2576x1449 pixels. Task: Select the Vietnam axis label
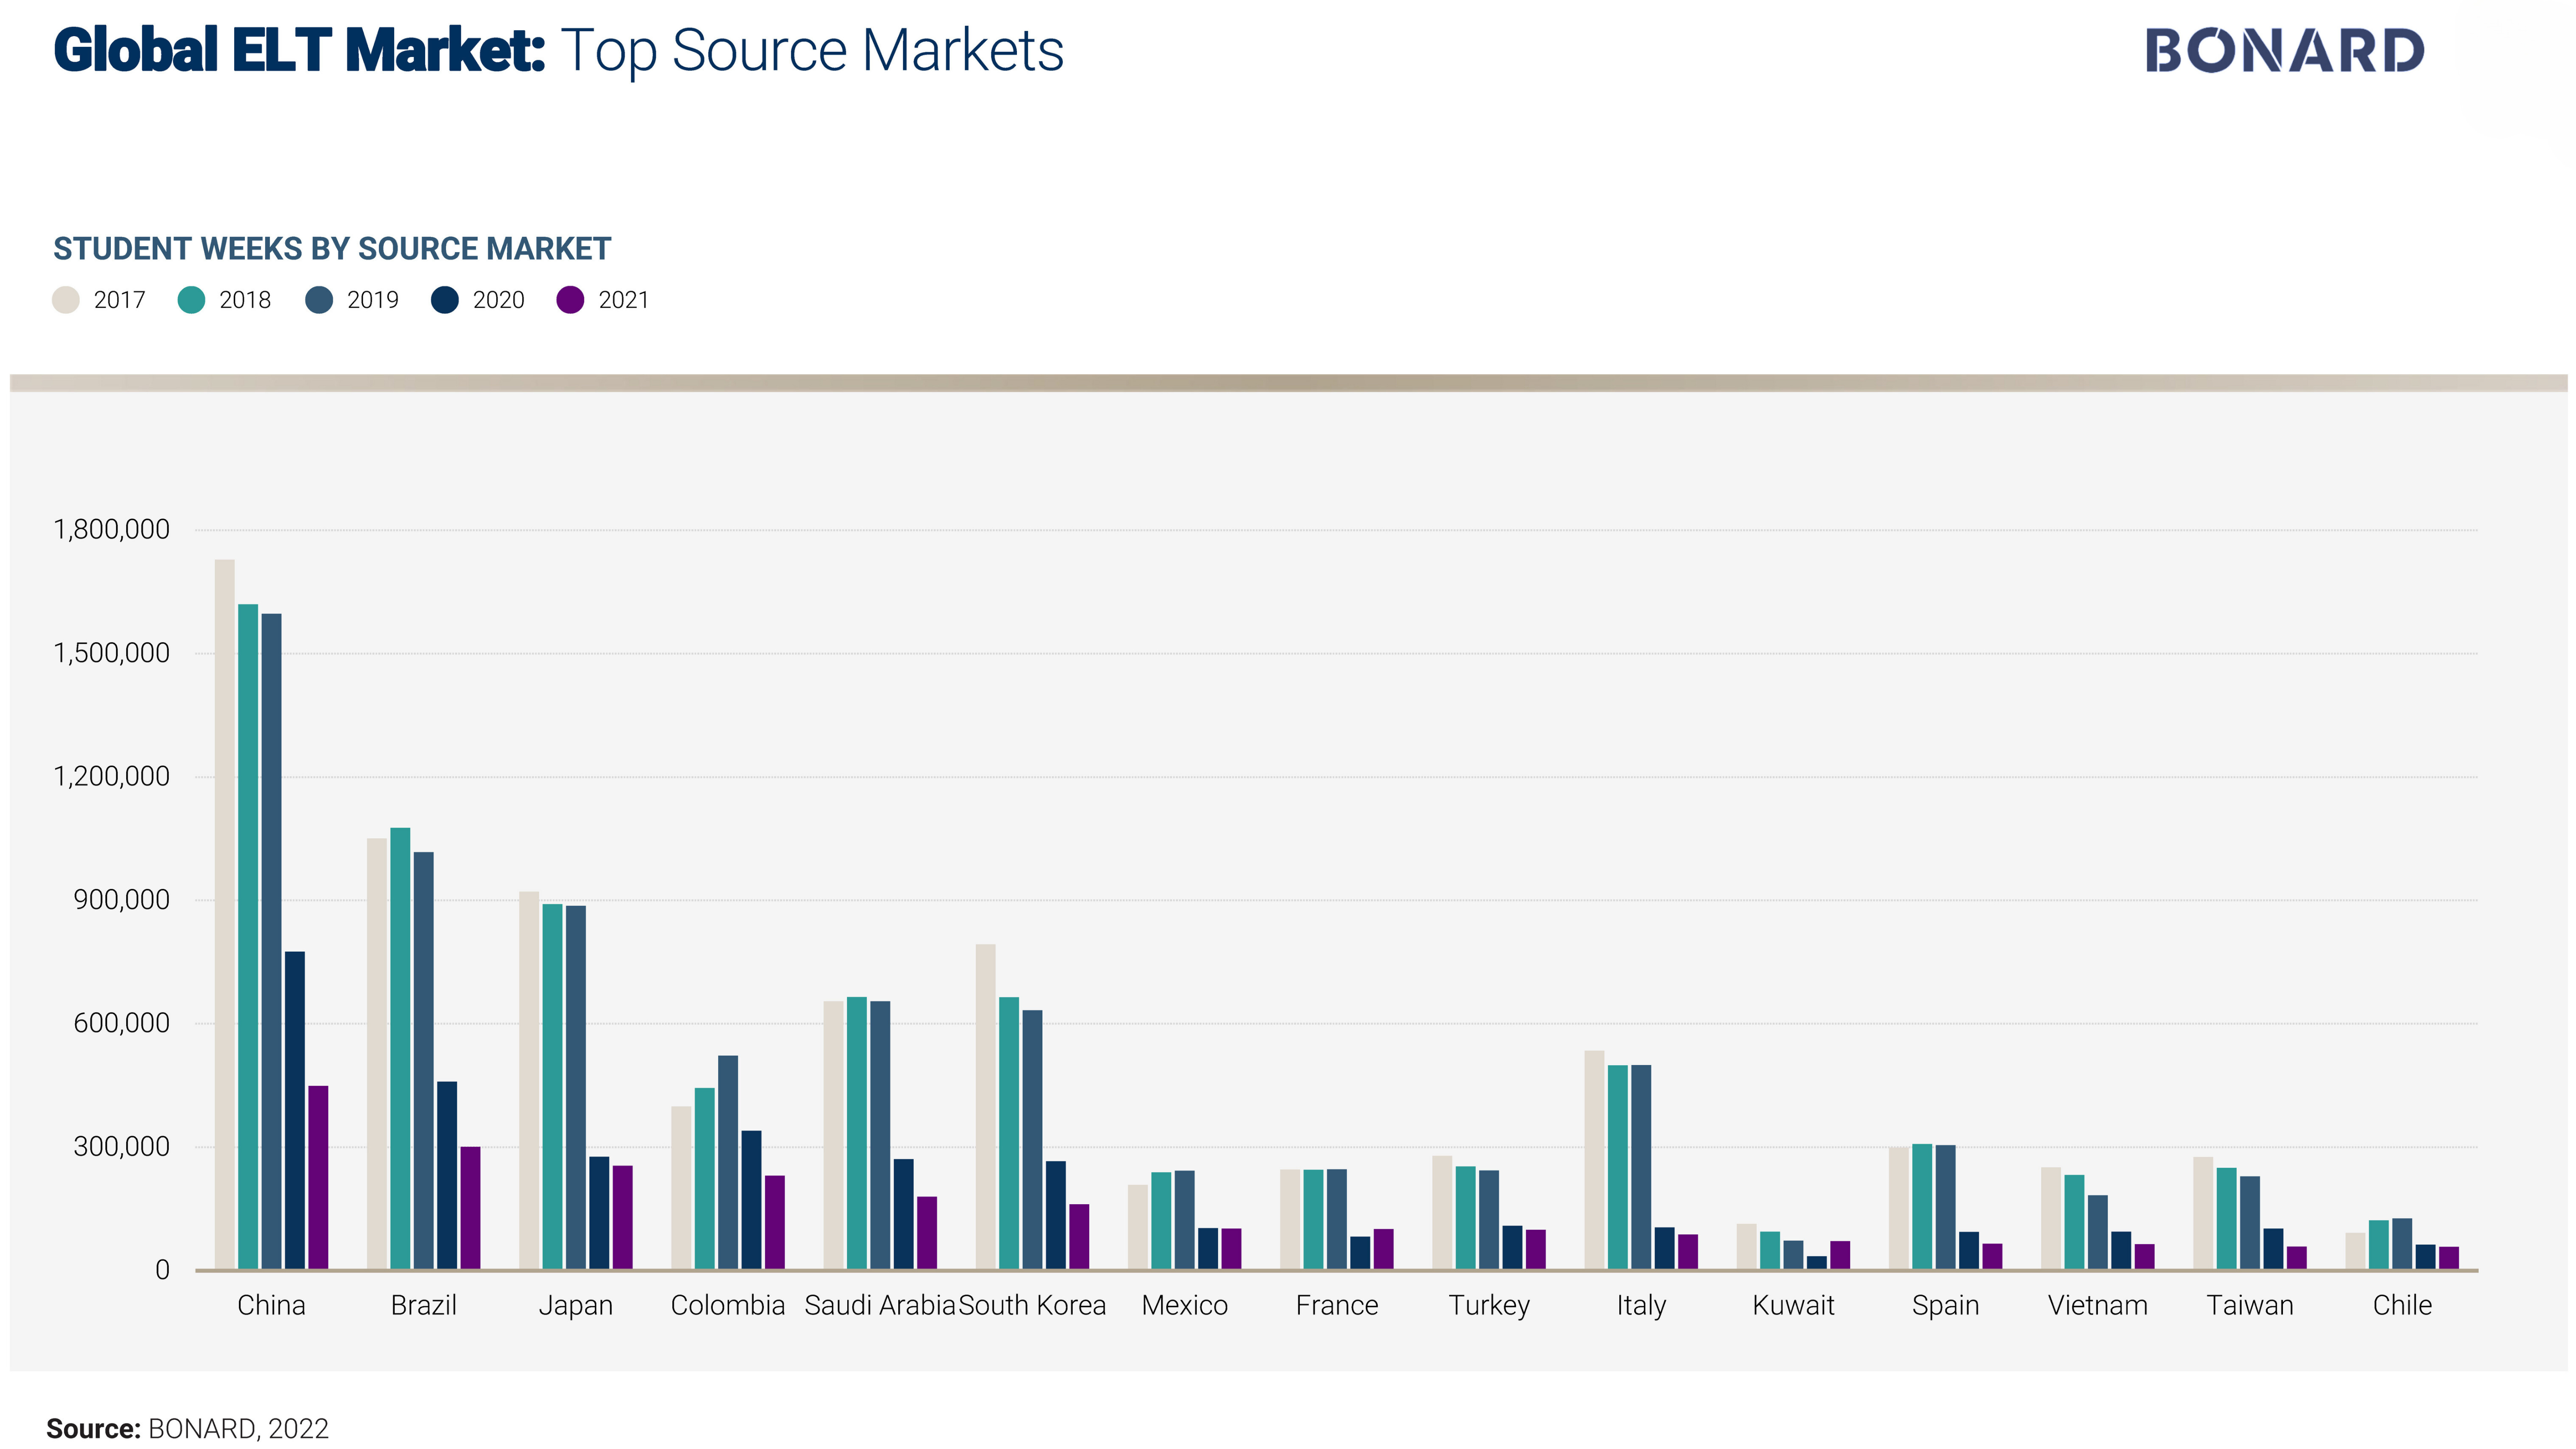(x=2098, y=1305)
